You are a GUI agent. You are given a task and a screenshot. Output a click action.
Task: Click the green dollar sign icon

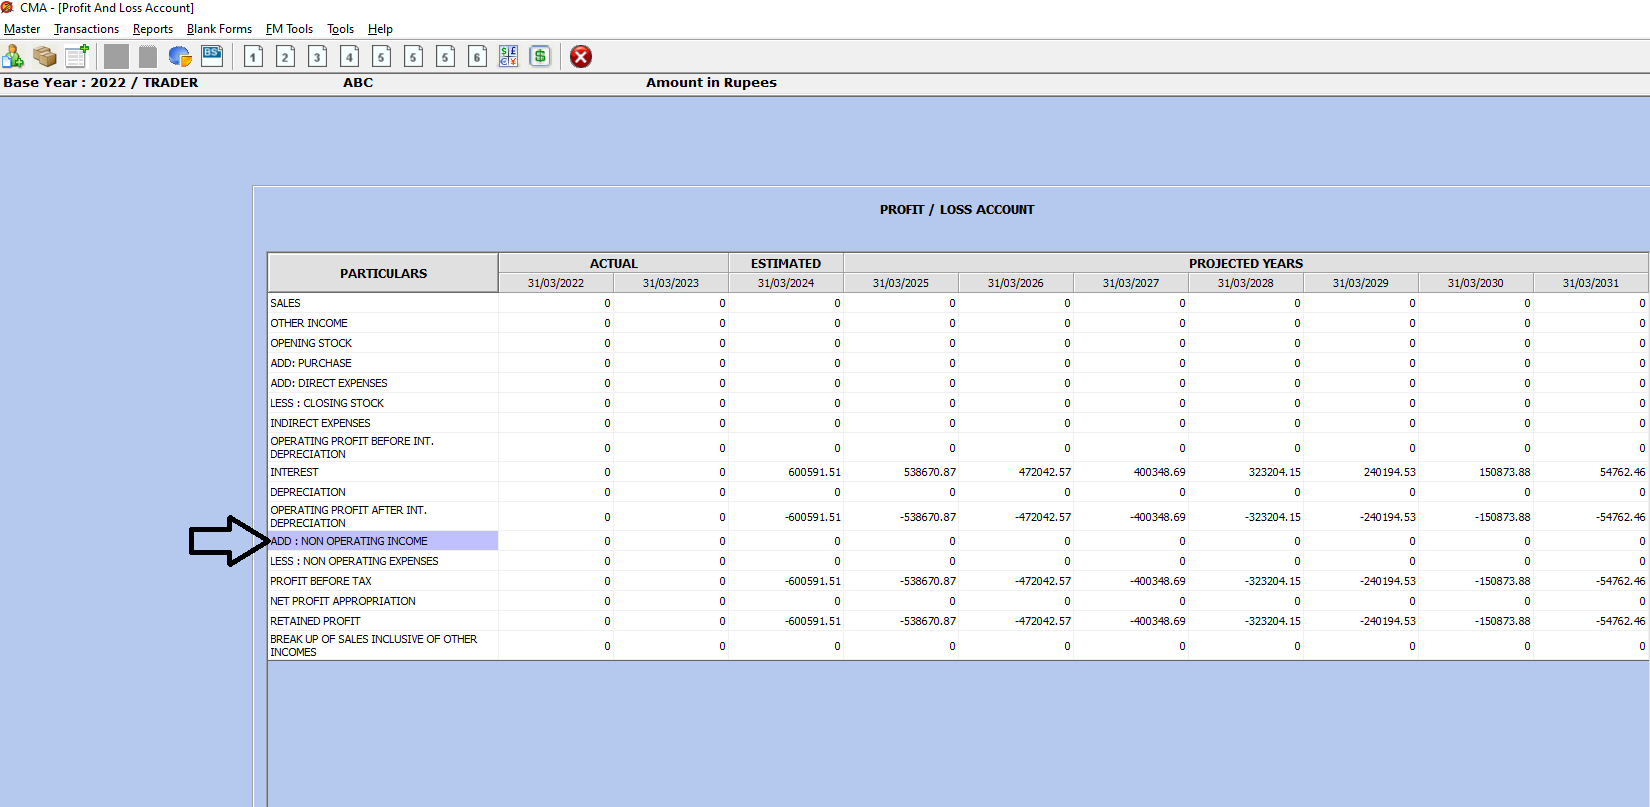tap(540, 56)
